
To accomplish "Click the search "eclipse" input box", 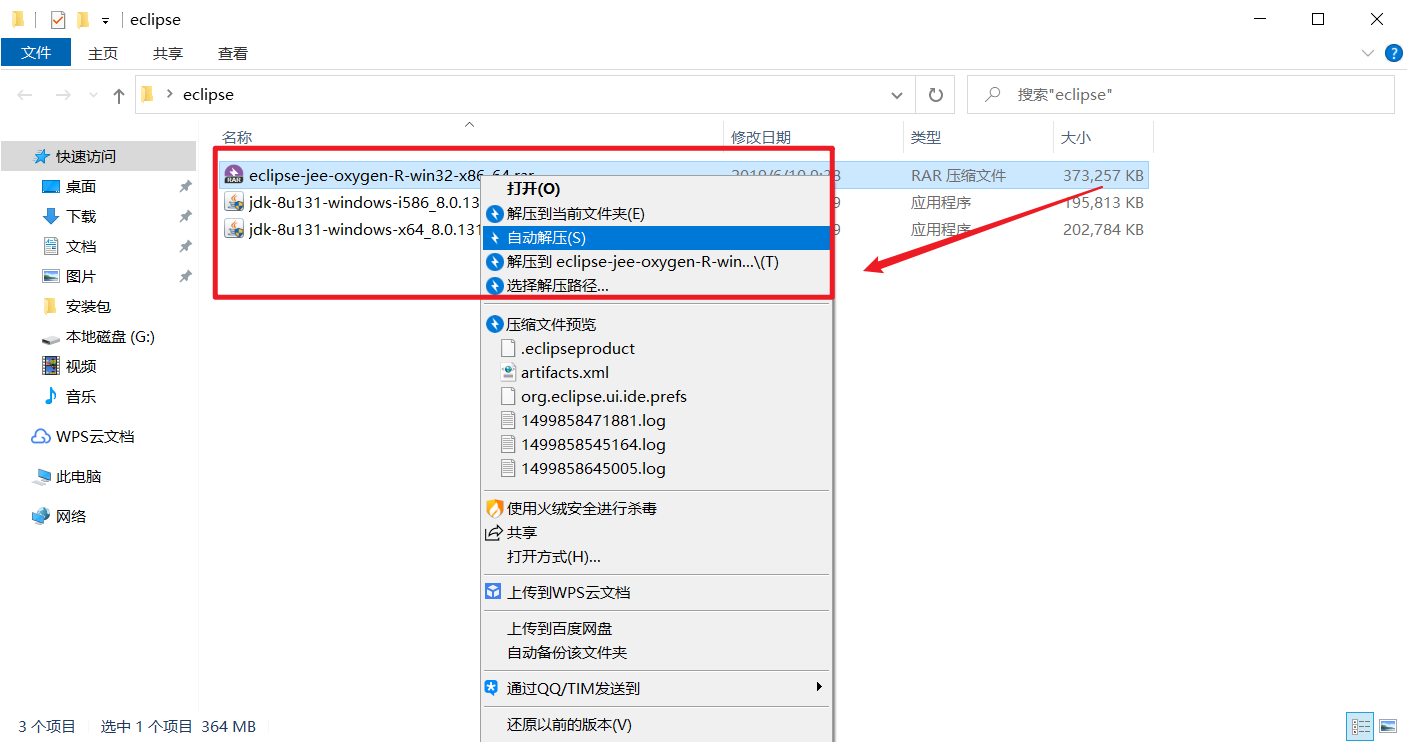I will tap(1181, 95).
